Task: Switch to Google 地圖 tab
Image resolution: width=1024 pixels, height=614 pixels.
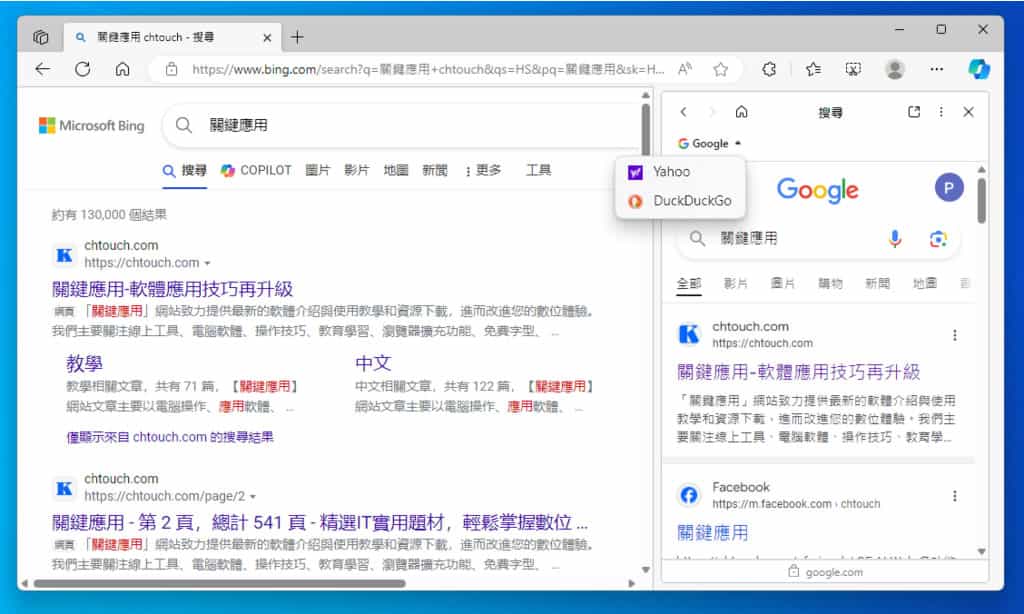Action: pos(924,283)
